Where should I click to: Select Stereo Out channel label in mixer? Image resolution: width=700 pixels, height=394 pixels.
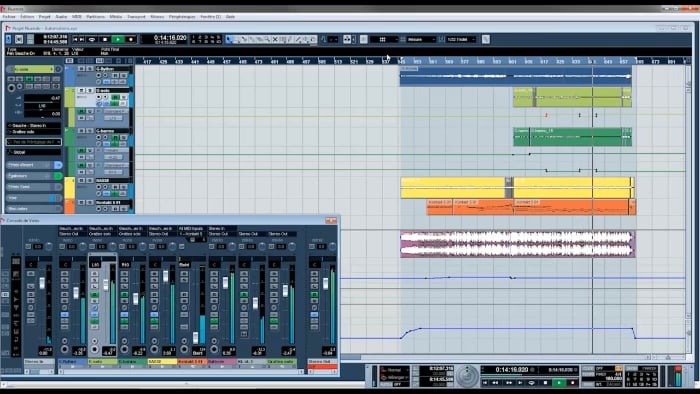click(x=322, y=361)
